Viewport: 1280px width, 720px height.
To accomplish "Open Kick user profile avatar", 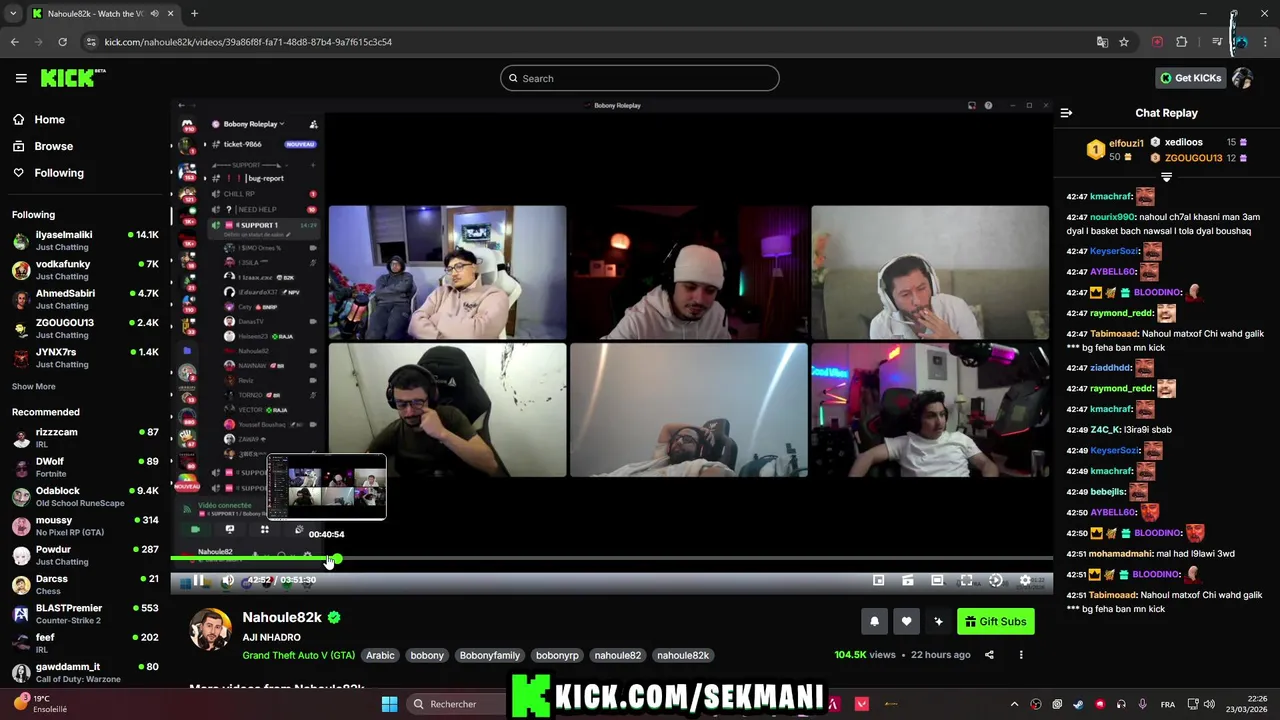I will click(1243, 78).
